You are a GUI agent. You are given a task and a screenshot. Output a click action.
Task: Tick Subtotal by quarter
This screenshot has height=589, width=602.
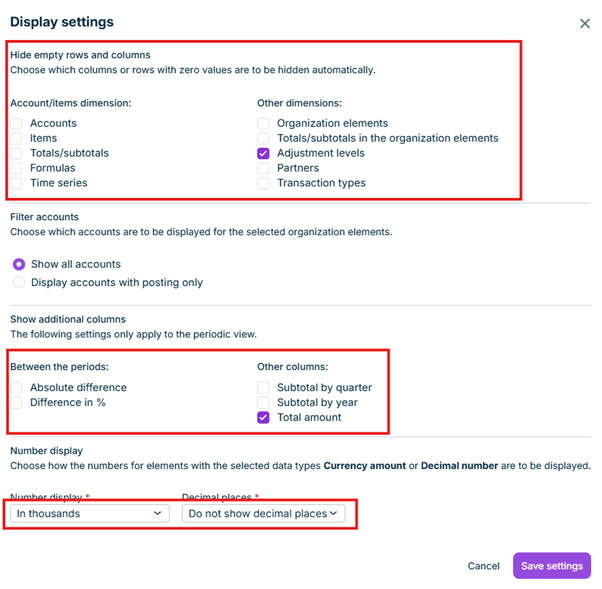[263, 387]
